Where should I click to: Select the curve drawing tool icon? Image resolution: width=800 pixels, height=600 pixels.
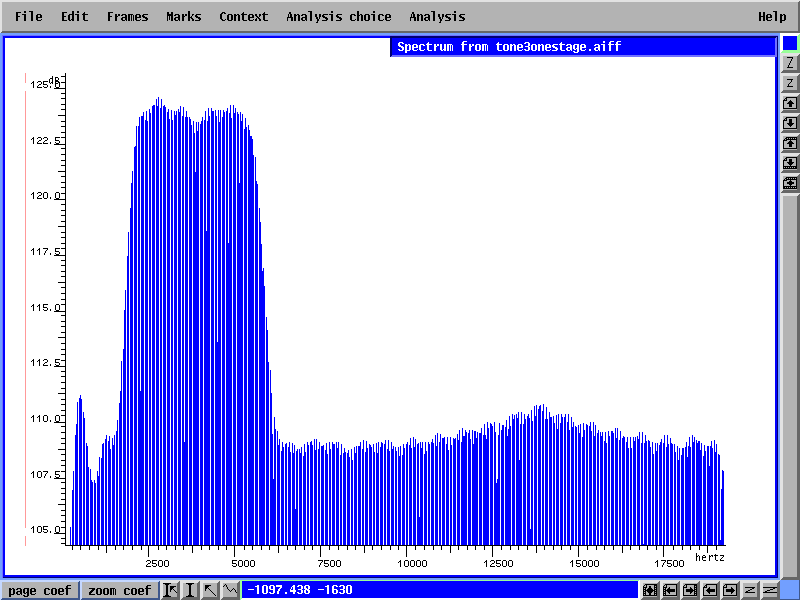point(230,590)
